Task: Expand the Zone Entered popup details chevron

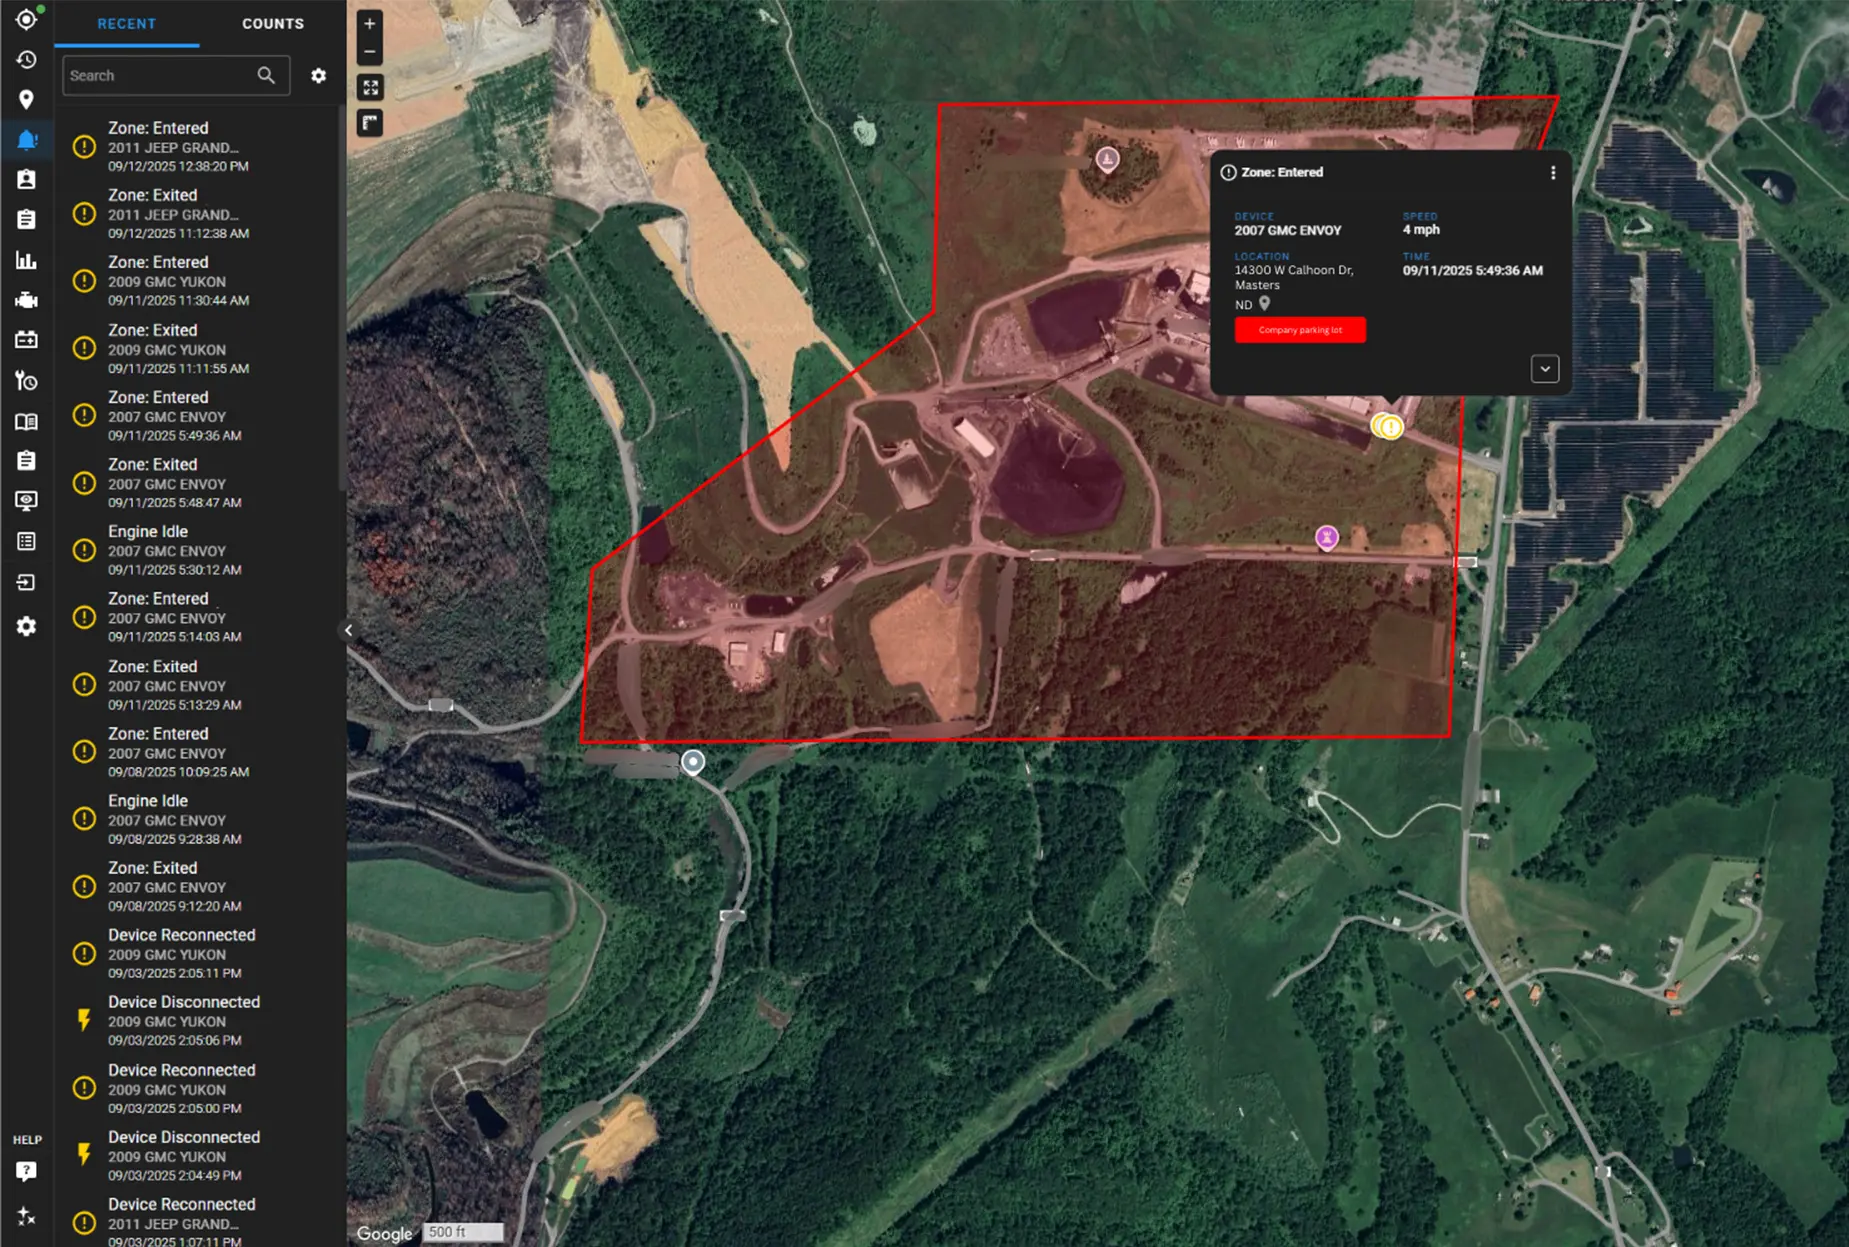Action: point(1544,369)
